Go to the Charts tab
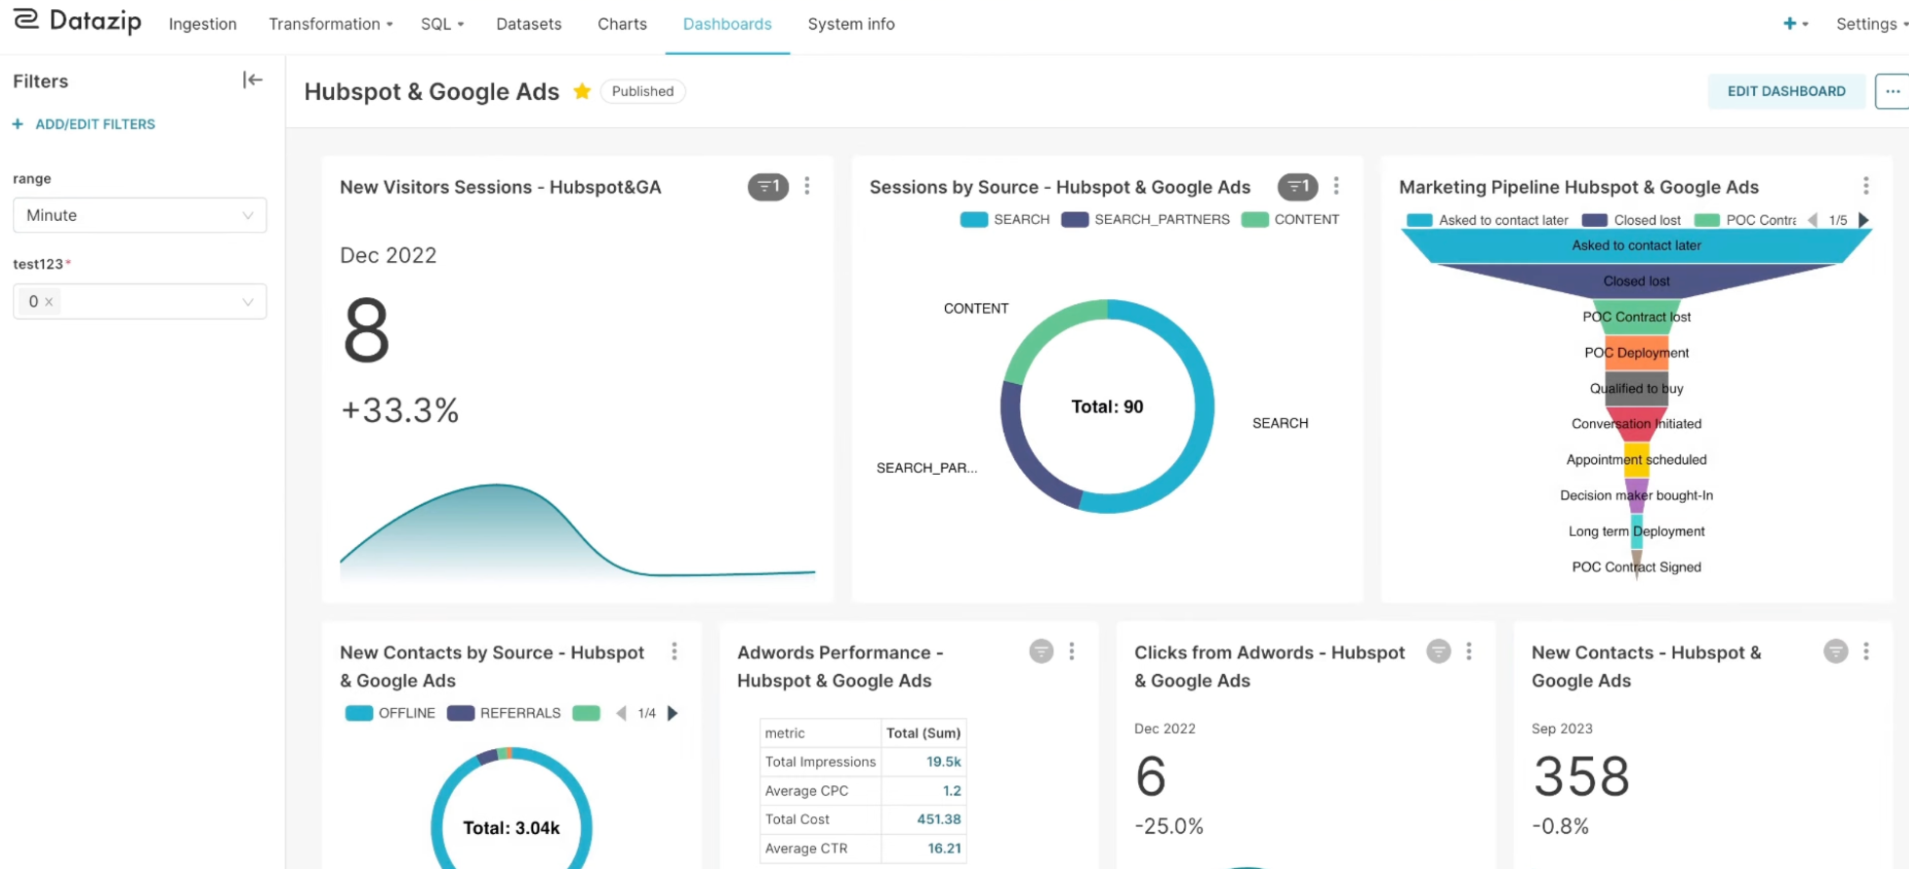This screenshot has height=869, width=1909. coord(622,24)
